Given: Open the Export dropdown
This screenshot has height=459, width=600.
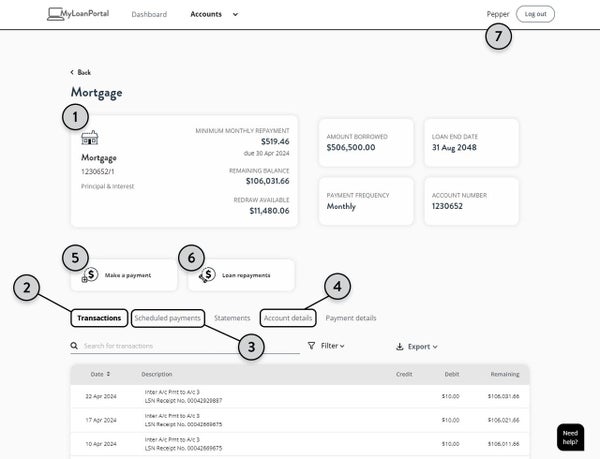Looking at the screenshot, I should coord(416,347).
